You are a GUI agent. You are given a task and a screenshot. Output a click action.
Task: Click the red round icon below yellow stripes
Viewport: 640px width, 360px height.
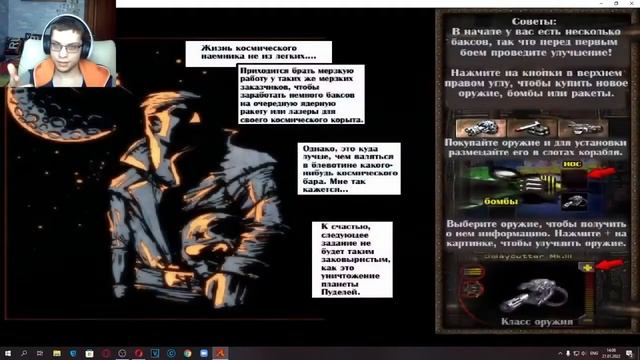[473, 290]
